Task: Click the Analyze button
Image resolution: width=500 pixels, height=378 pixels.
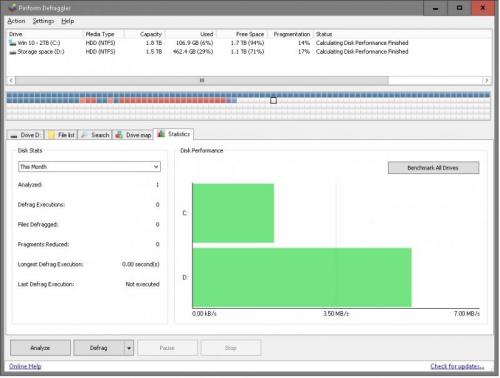Action: click(40, 348)
